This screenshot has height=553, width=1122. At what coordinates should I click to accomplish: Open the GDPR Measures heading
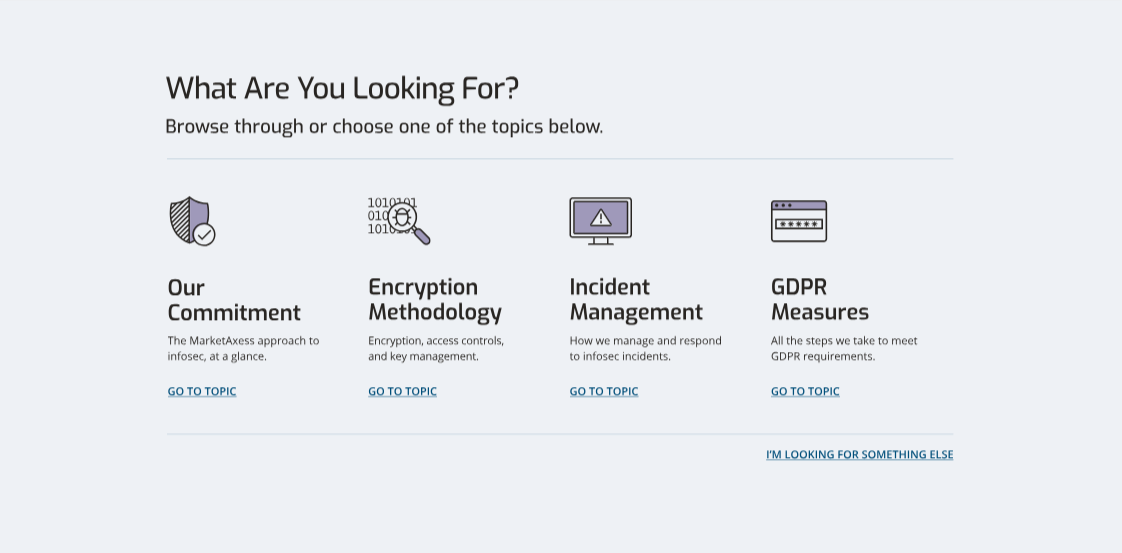[x=819, y=300]
